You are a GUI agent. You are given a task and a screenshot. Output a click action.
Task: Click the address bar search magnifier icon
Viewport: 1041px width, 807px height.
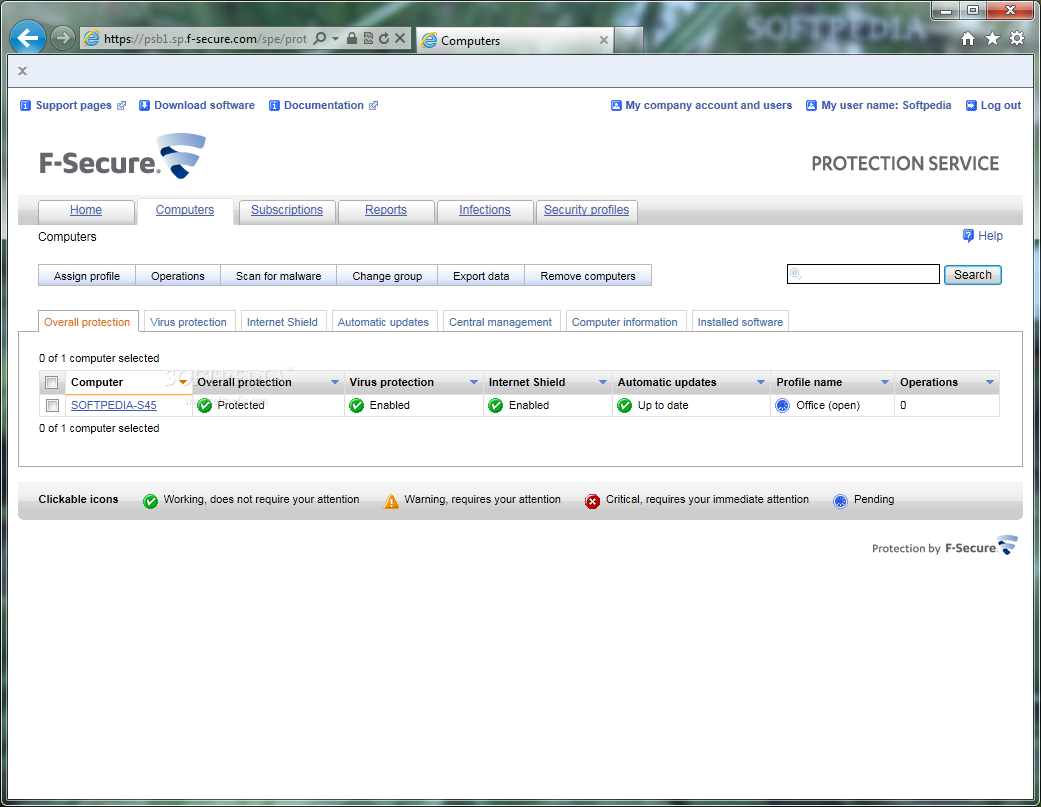pyautogui.click(x=320, y=38)
